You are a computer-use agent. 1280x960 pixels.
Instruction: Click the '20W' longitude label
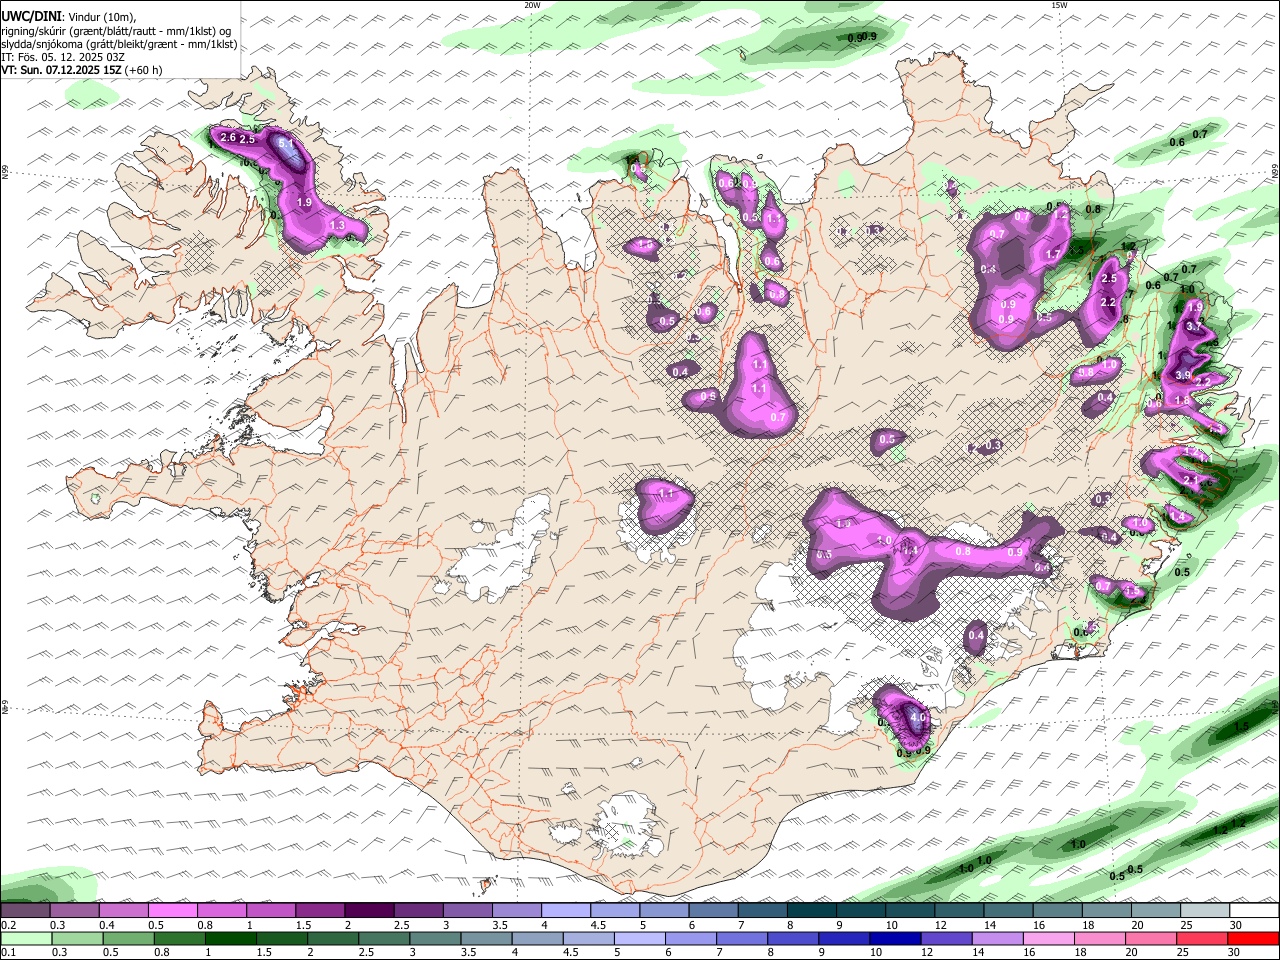pos(532,5)
